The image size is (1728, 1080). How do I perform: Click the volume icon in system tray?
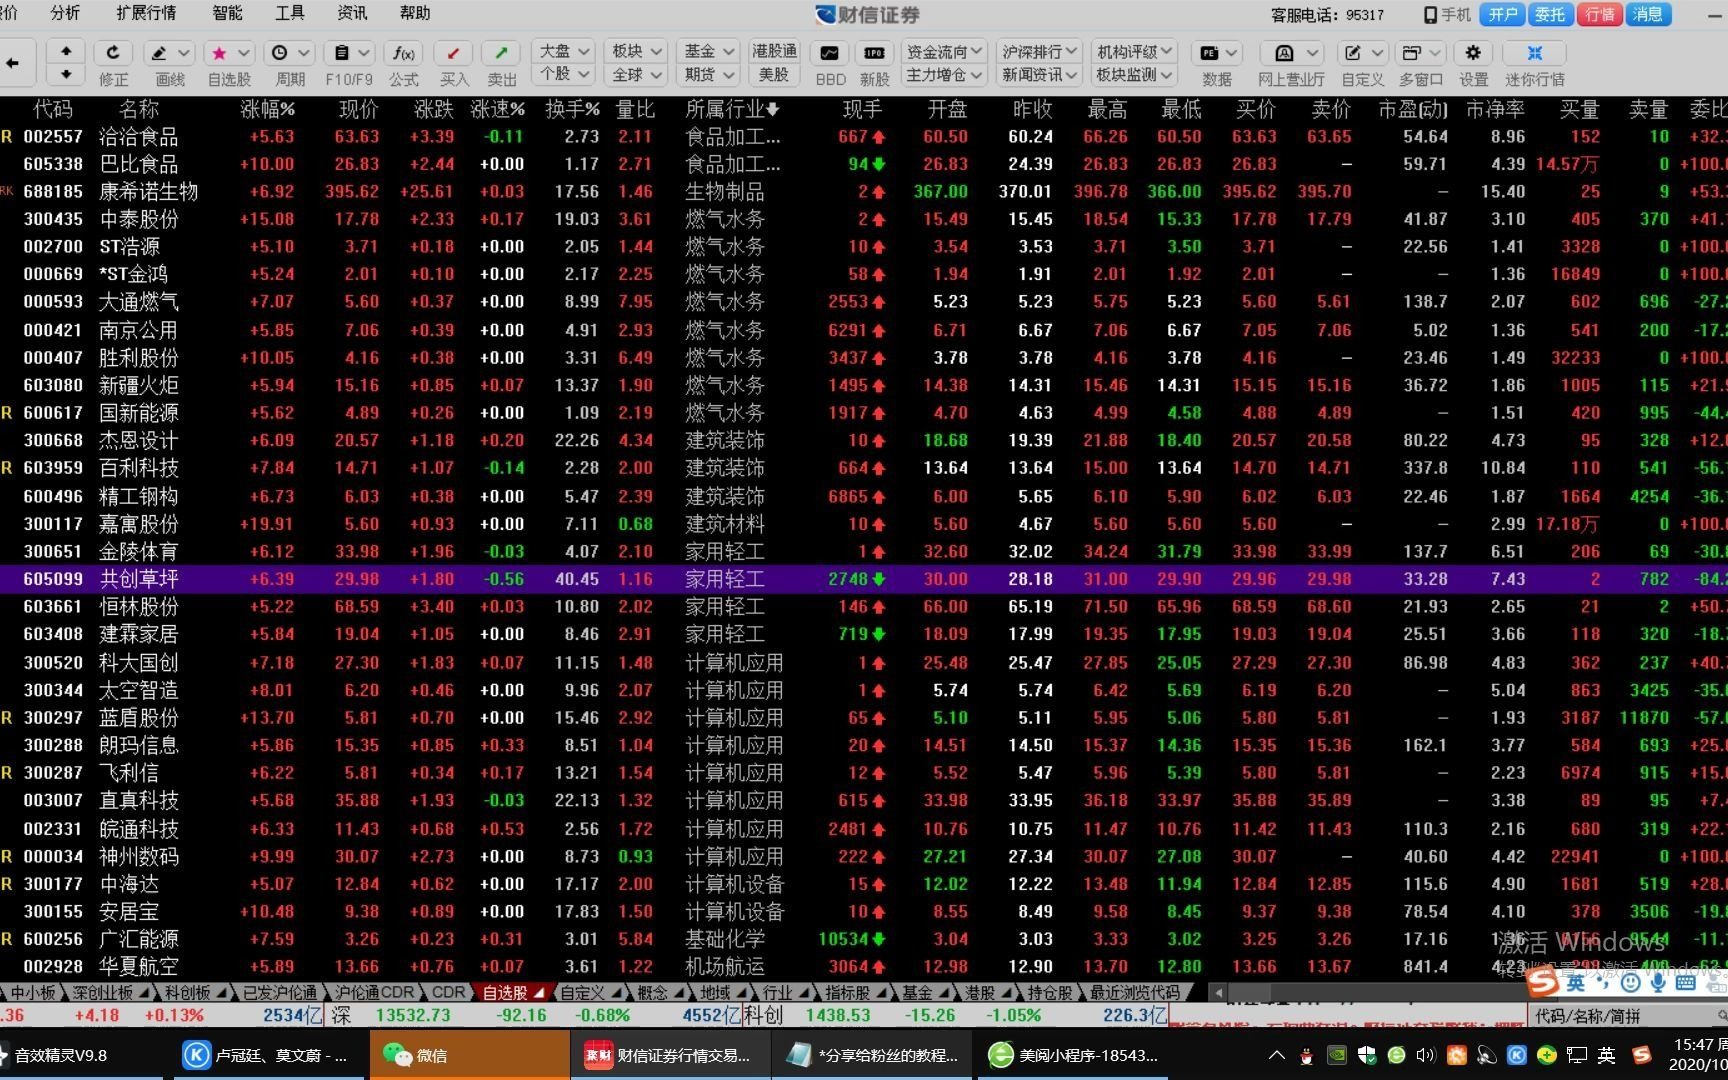(1426, 1055)
